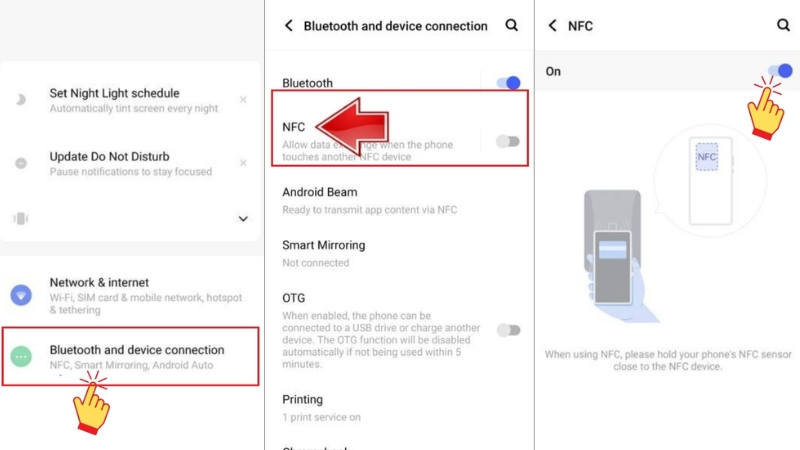800x450 pixels.
Task: Dismiss the Set Night Light schedule suggestion
Action: 243,99
